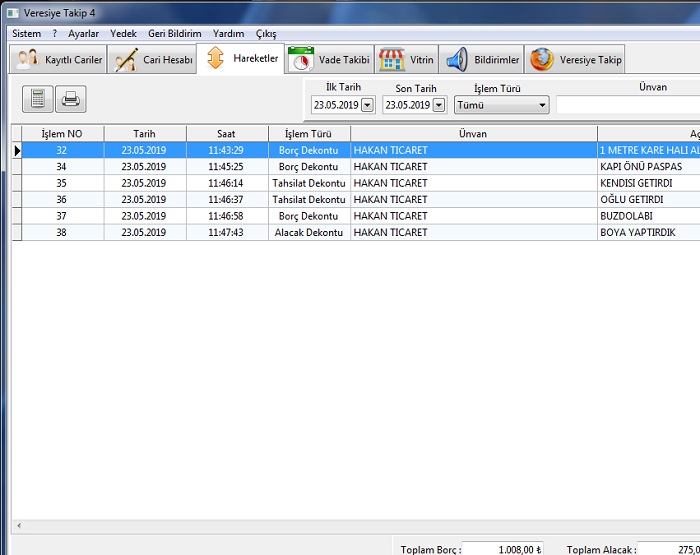Click the calculator icon button

coord(38,99)
